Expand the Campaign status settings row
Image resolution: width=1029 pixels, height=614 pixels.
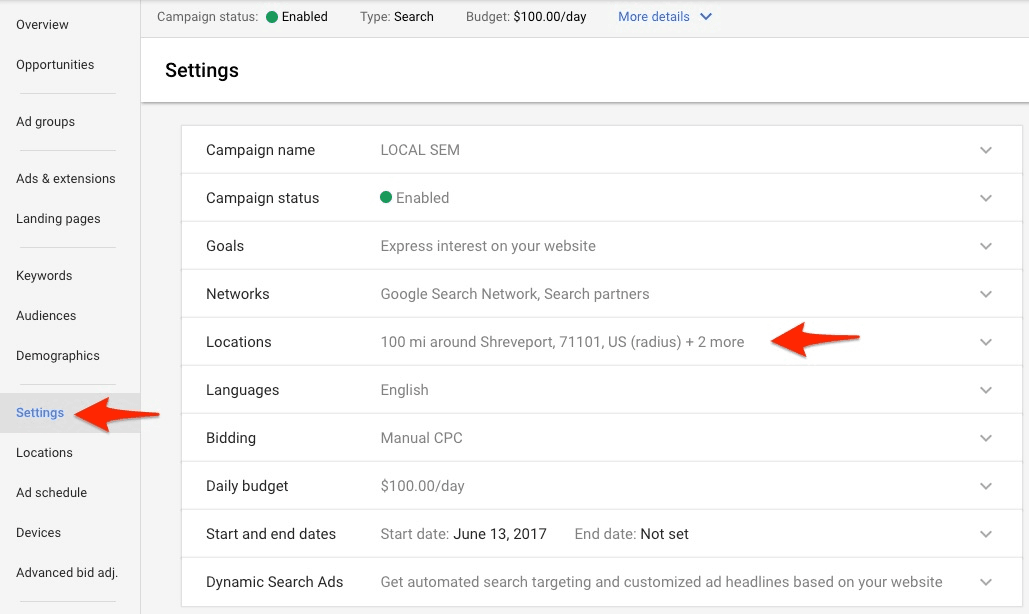pos(986,198)
